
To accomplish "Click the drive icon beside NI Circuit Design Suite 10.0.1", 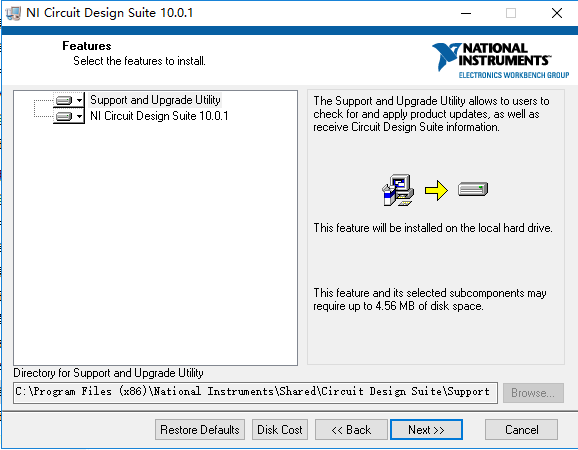I will pyautogui.click(x=64, y=116).
